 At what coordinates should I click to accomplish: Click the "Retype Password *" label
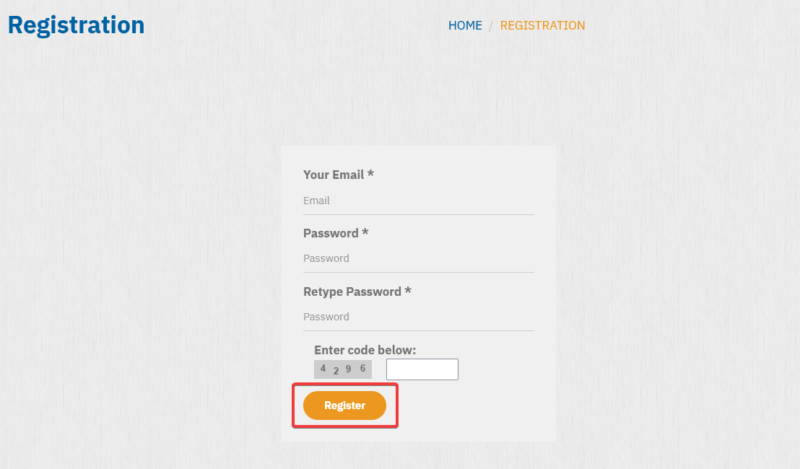pyautogui.click(x=357, y=291)
